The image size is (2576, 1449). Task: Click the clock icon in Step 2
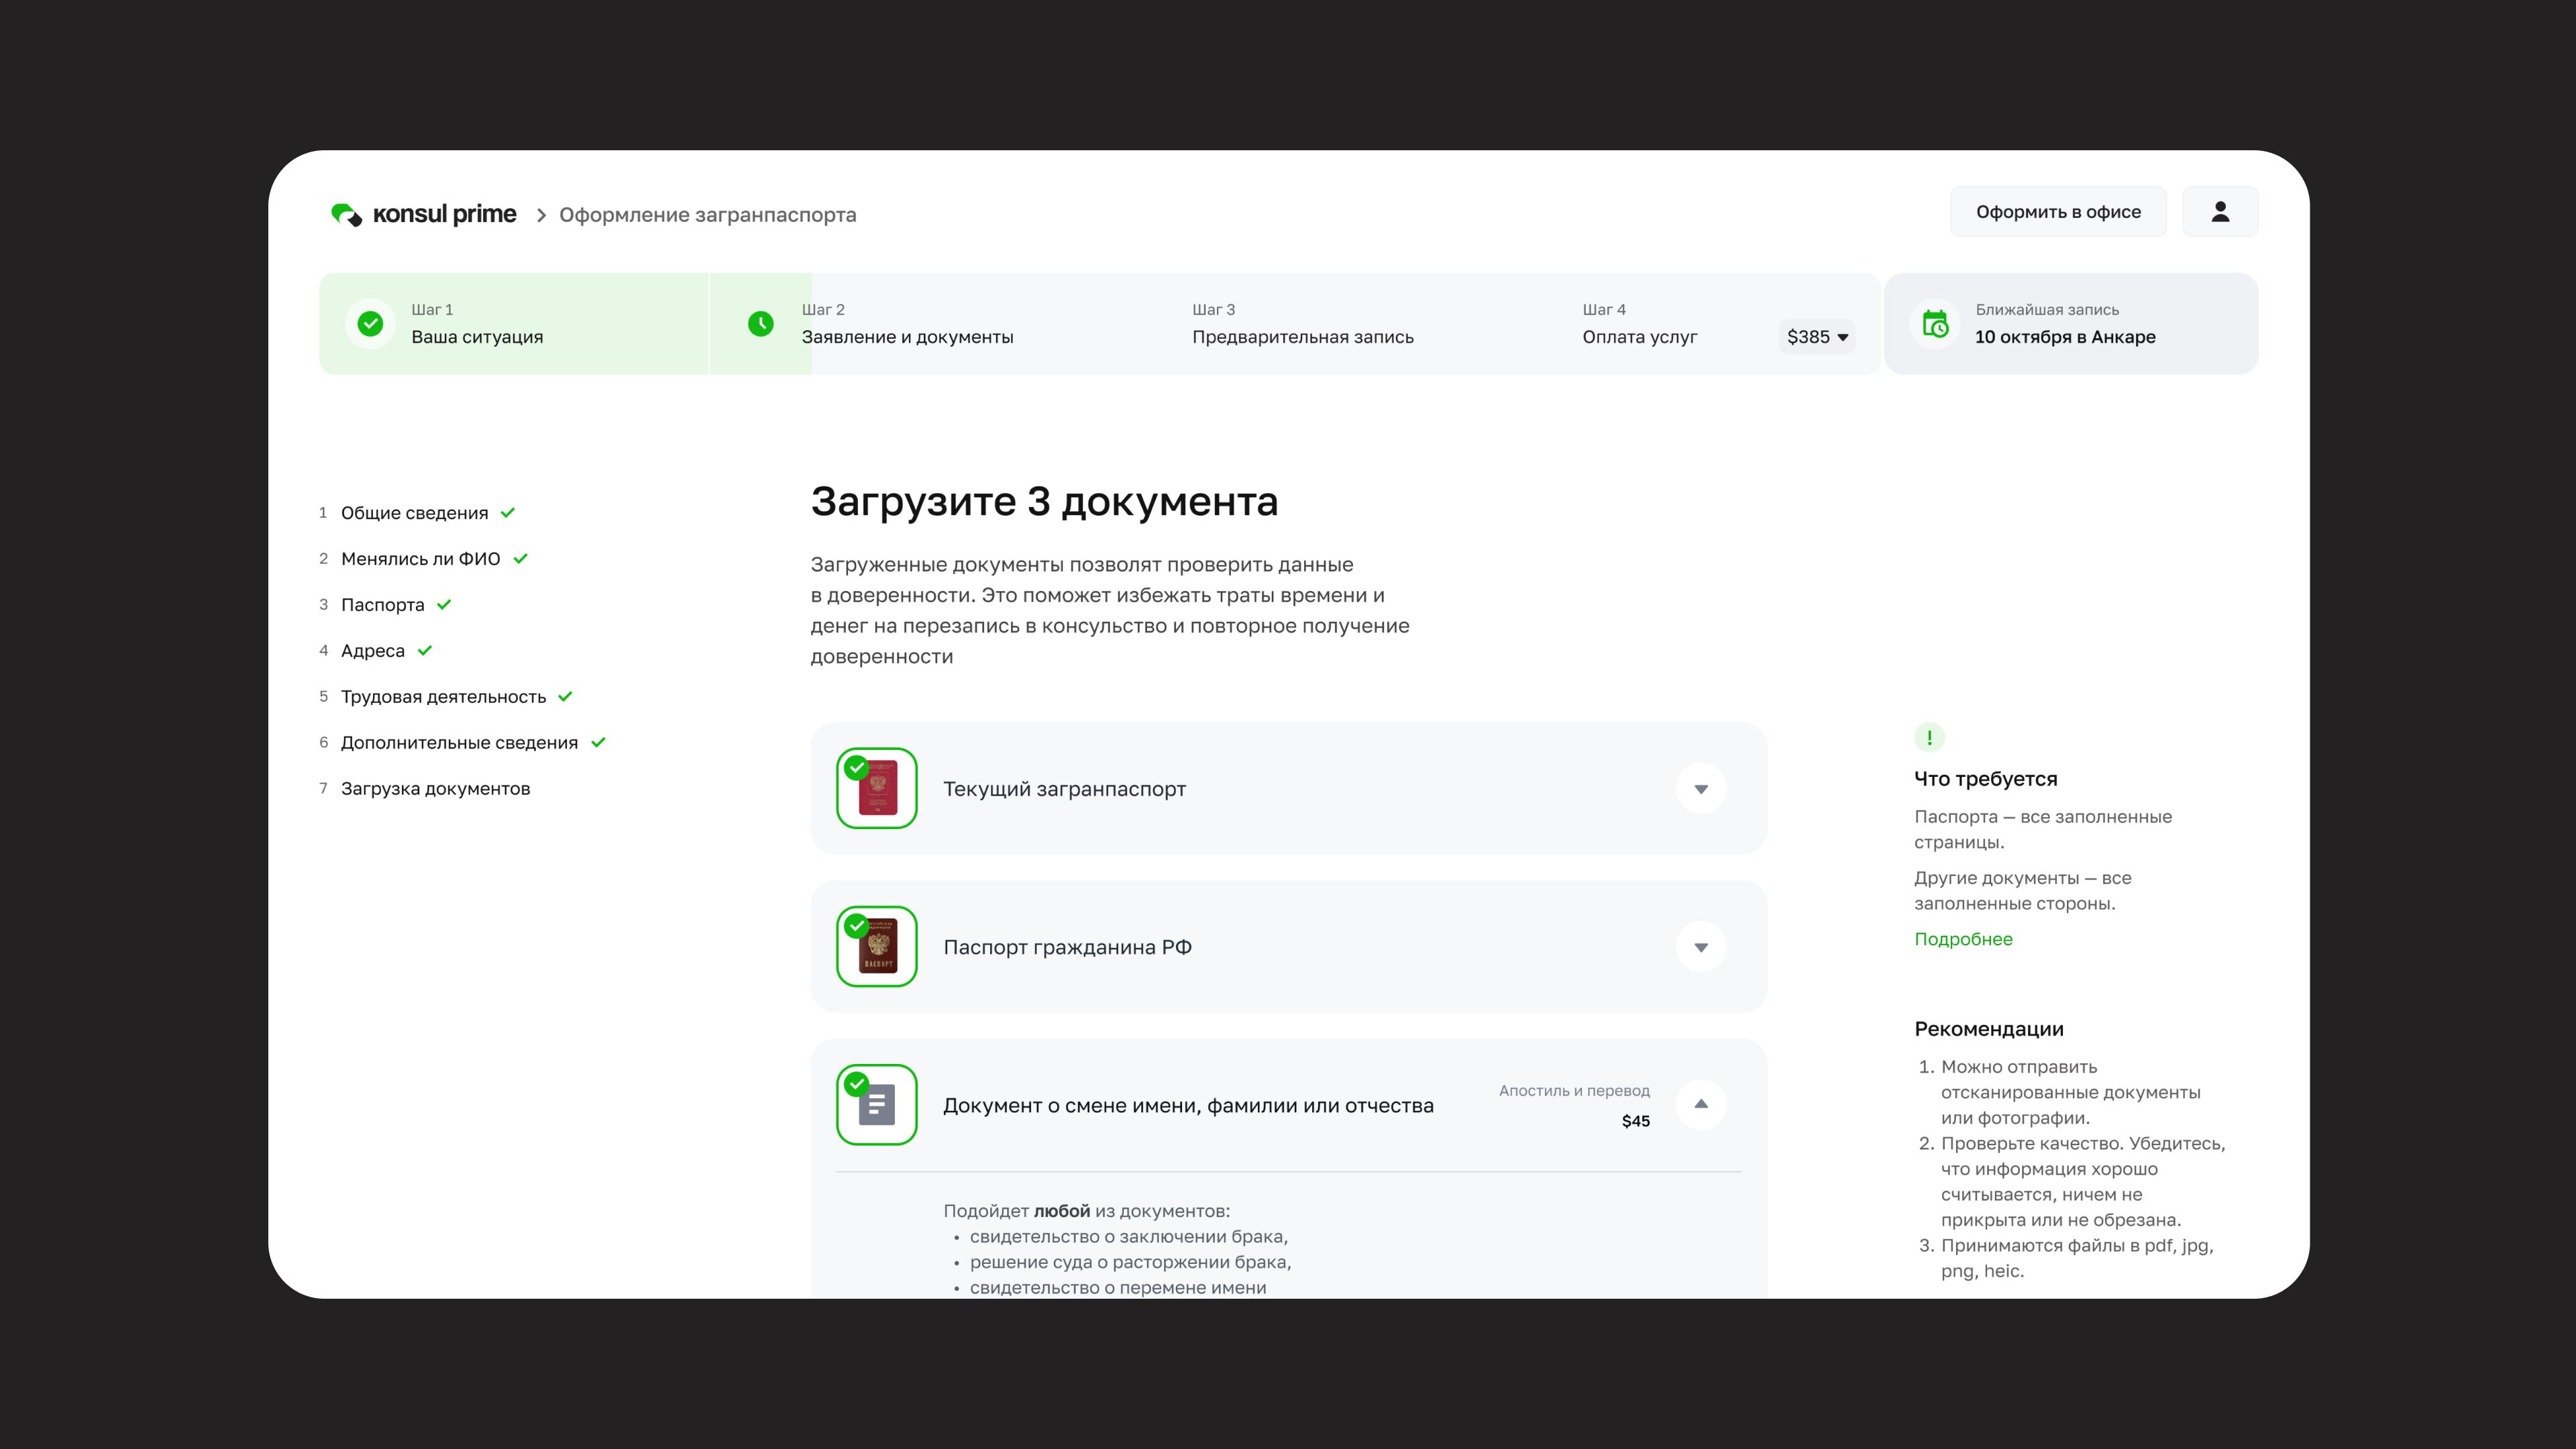760,324
